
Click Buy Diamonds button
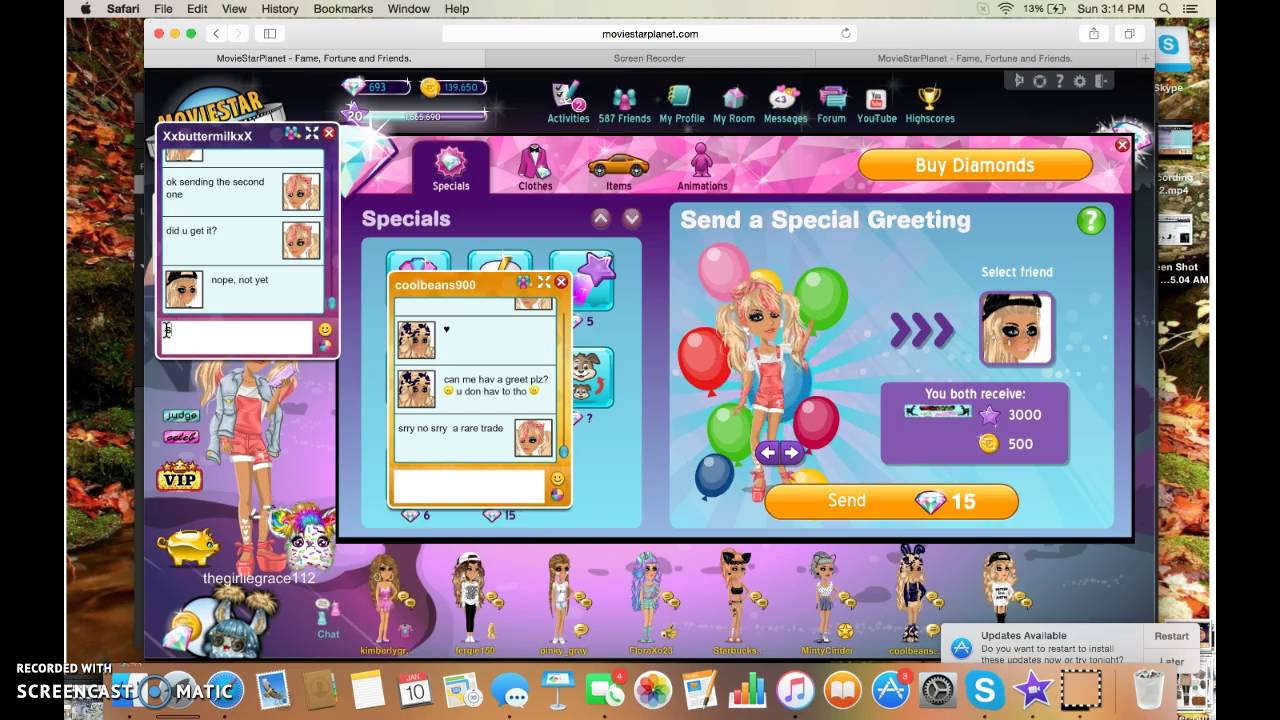click(975, 165)
